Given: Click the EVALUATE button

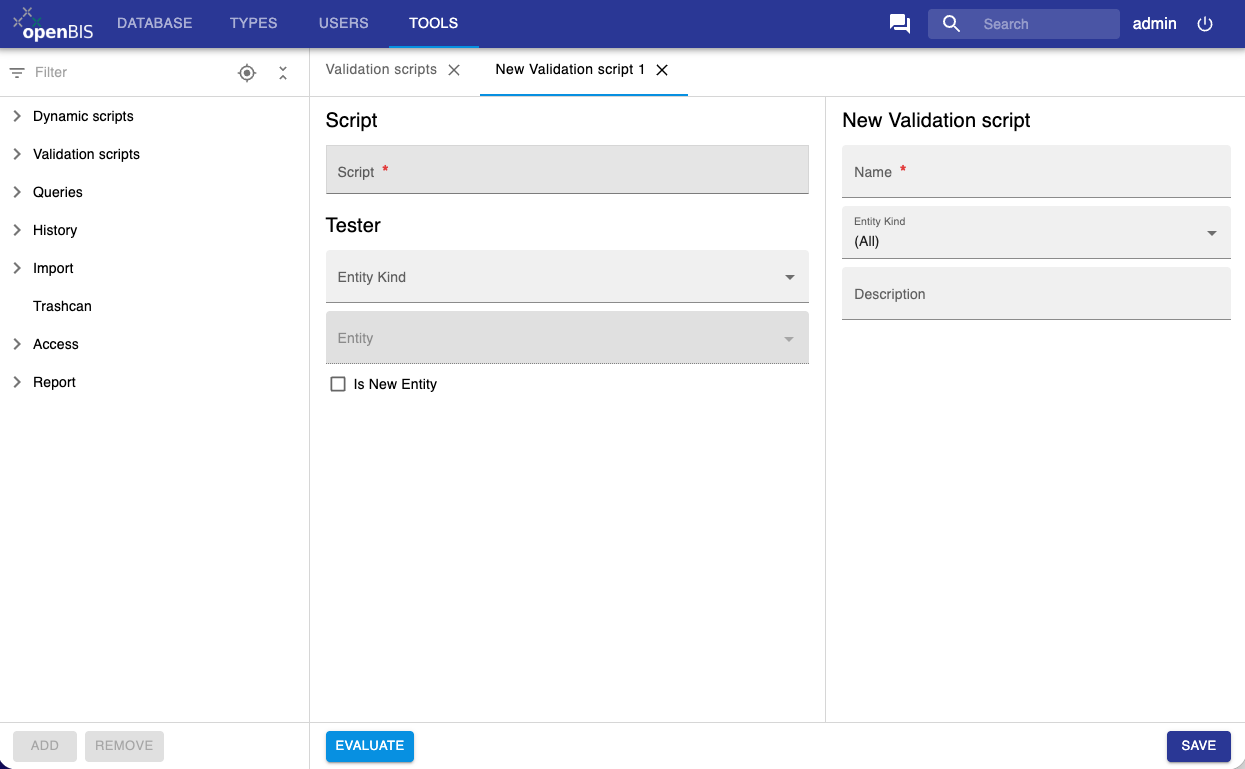Looking at the screenshot, I should 370,746.
